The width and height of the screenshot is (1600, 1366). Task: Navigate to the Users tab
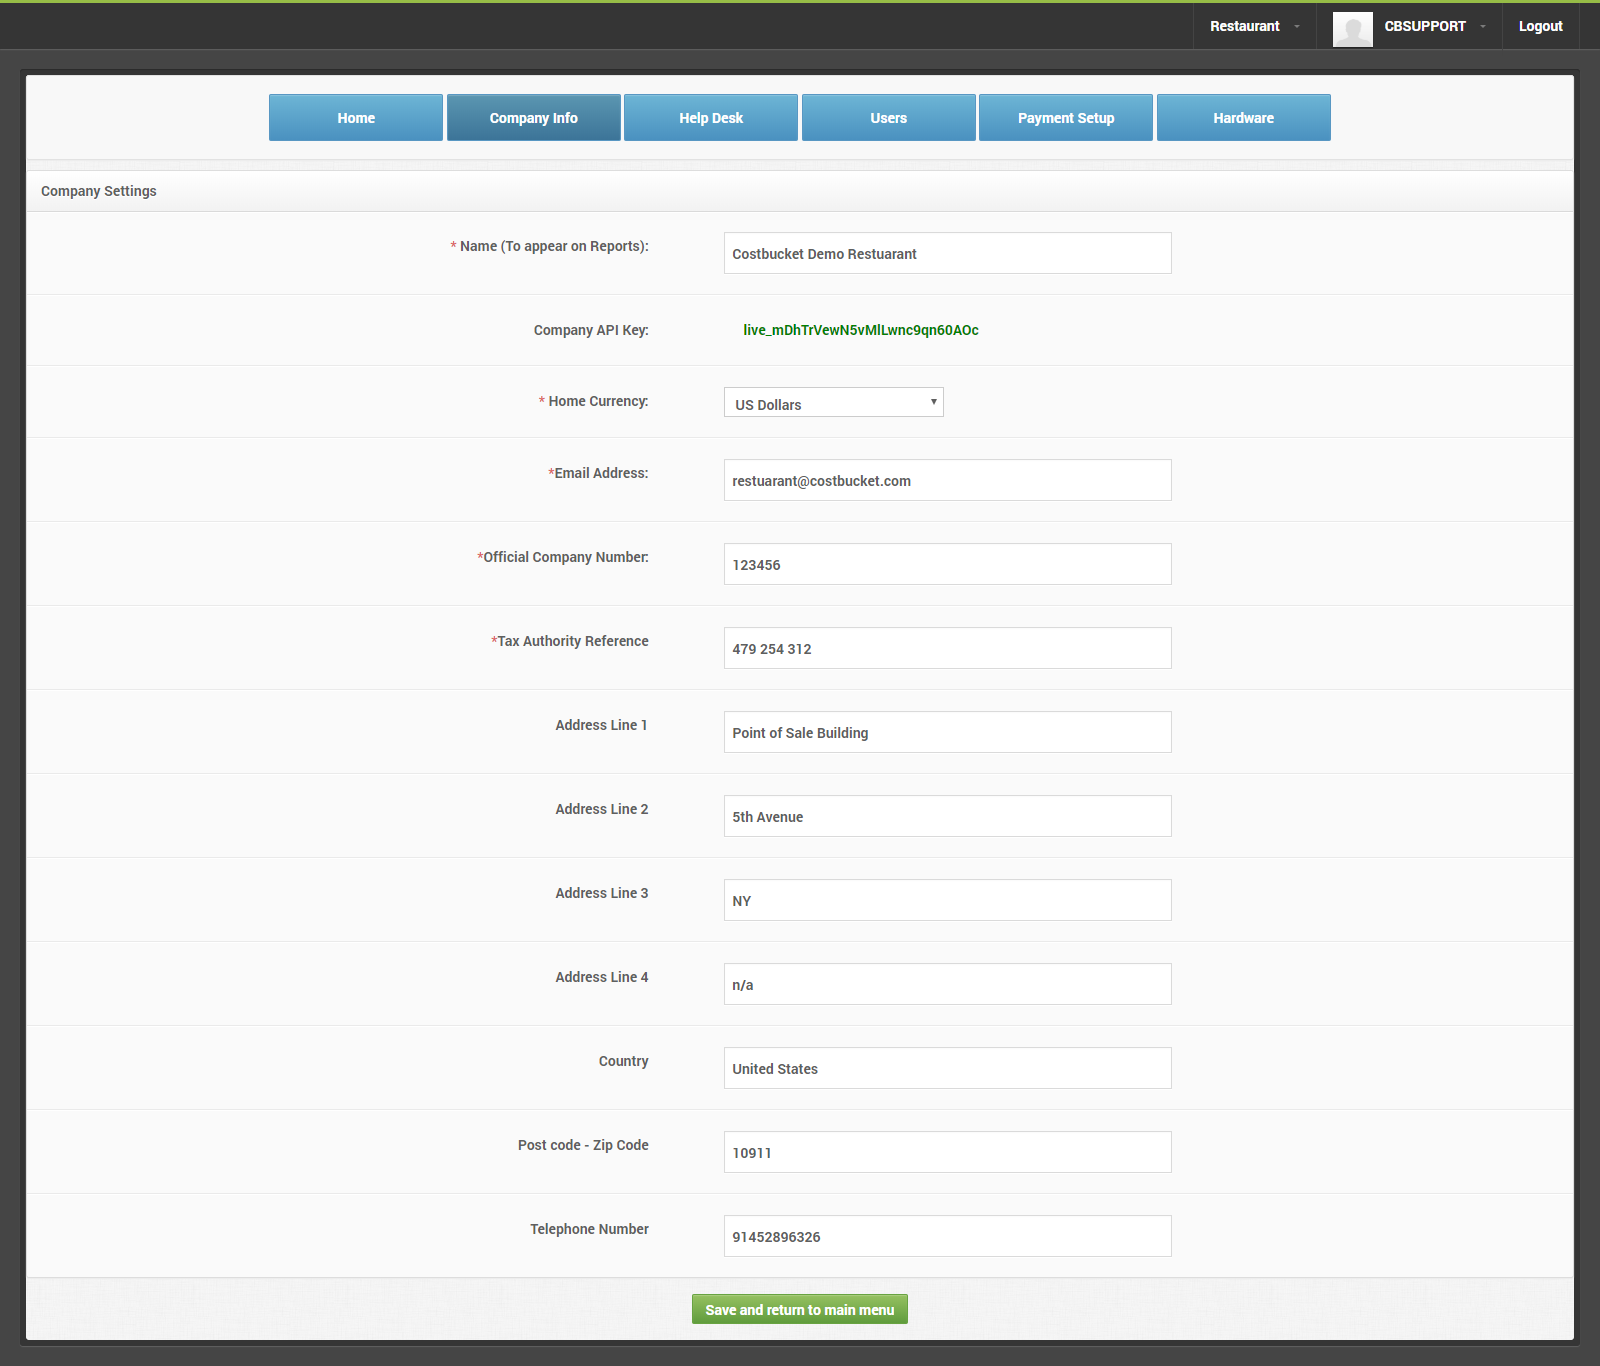coord(888,118)
